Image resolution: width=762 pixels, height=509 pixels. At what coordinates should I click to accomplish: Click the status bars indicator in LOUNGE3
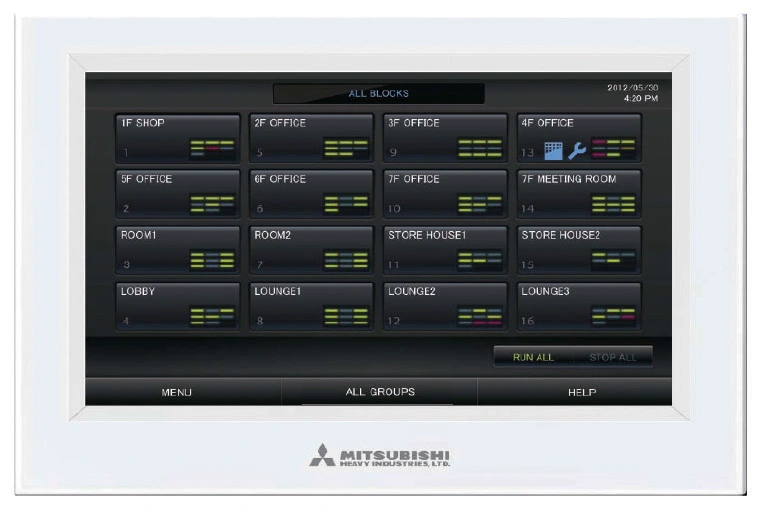[x=613, y=316]
